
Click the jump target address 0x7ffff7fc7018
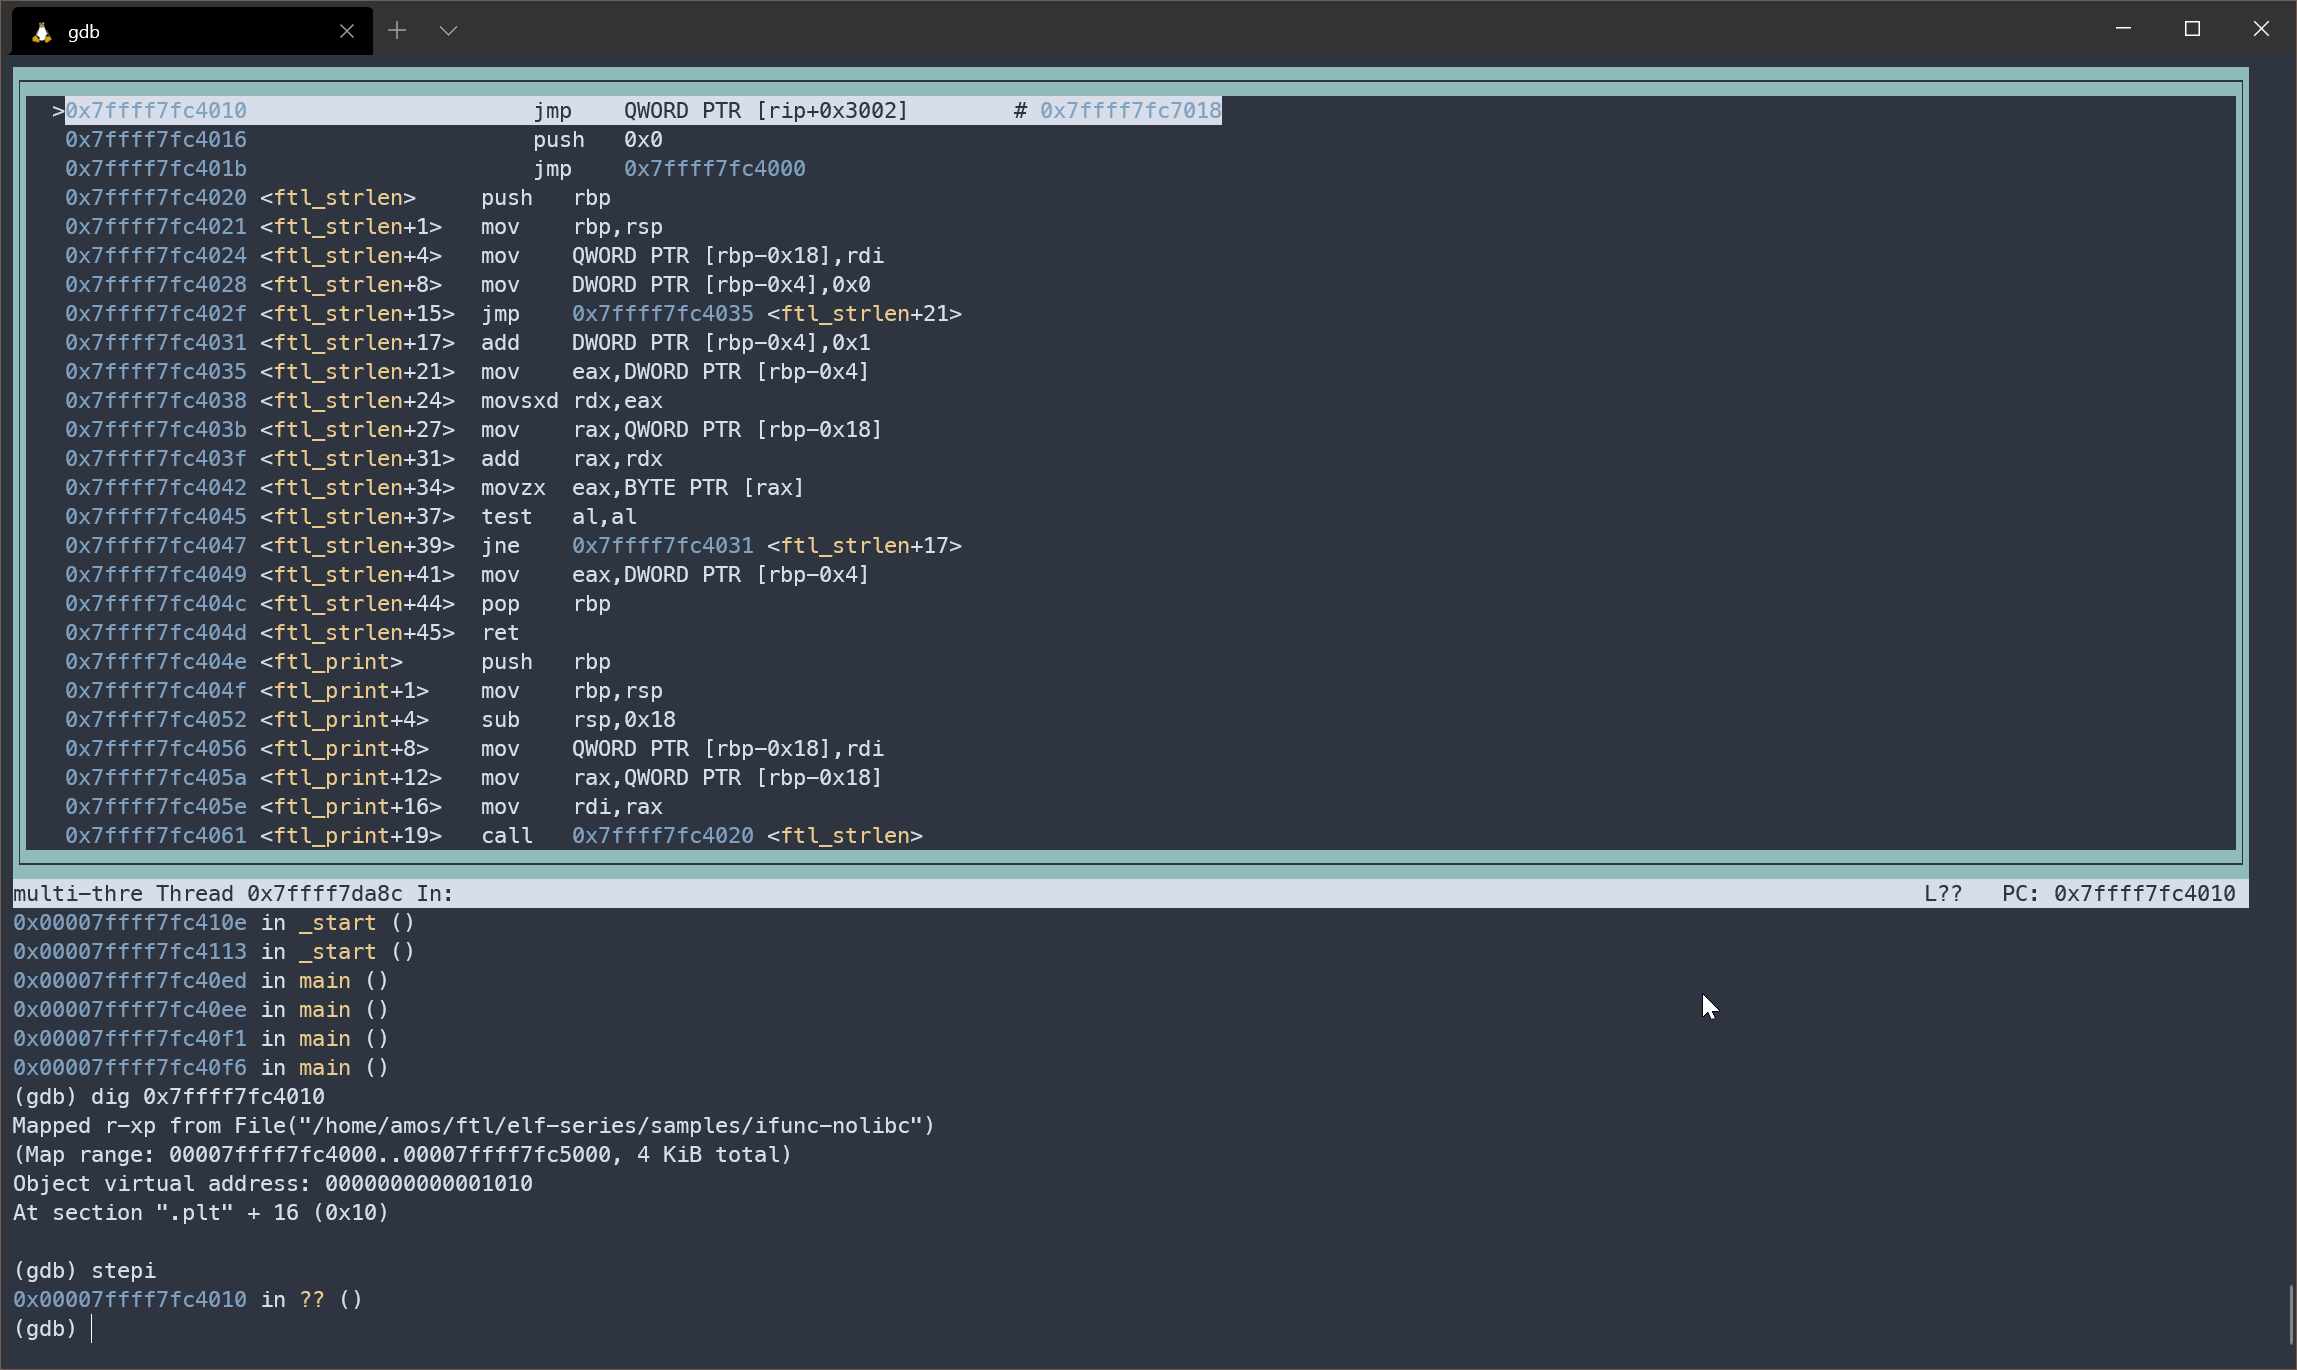pyautogui.click(x=1130, y=111)
